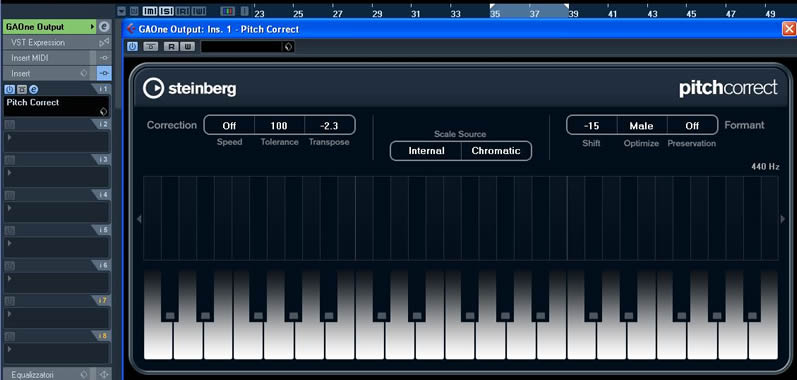
Task: Open the Scale Source 'Internal' selector
Action: click(x=426, y=151)
